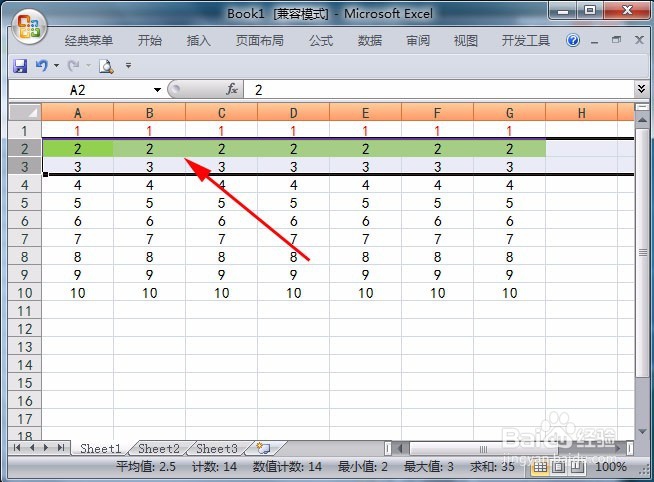Save the workbook with the floppy icon
This screenshot has height=482, width=654.
pyautogui.click(x=20, y=66)
